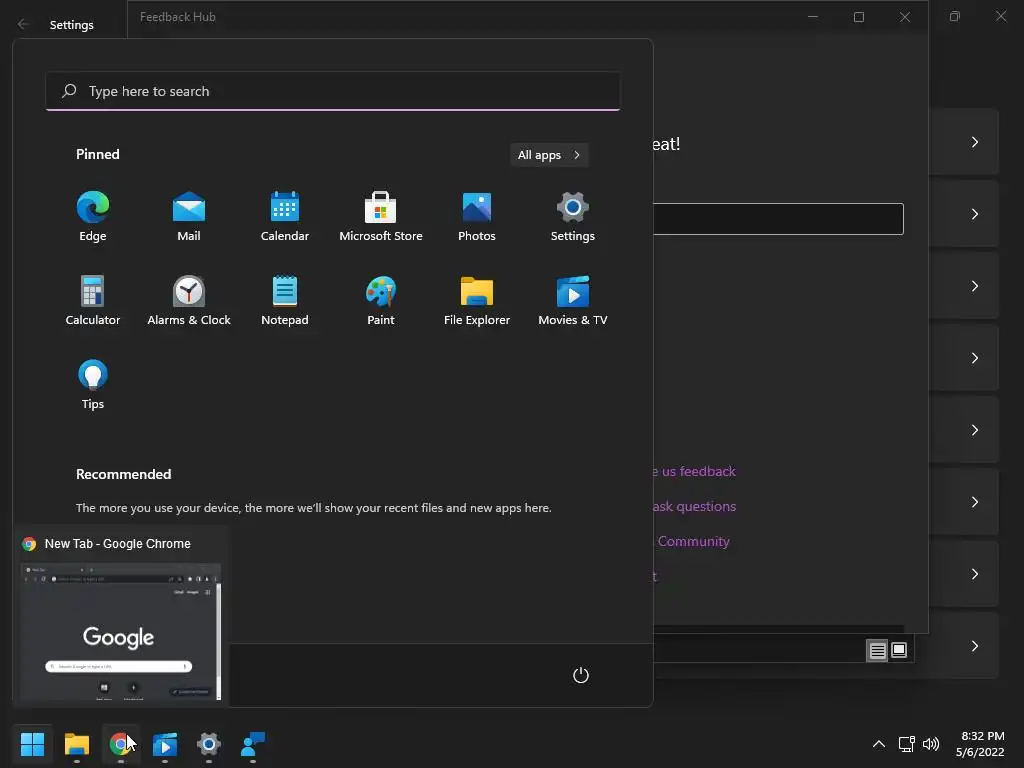This screenshot has height=768, width=1024.
Task: Expand the third Settings row chevron
Action: tap(974, 286)
